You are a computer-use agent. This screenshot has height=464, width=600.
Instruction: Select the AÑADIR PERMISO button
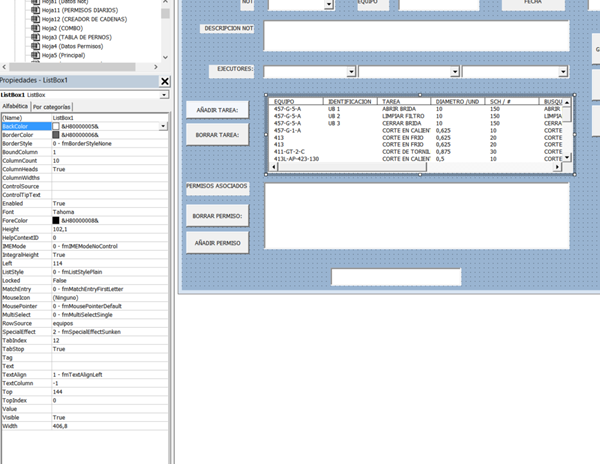pyautogui.click(x=217, y=242)
